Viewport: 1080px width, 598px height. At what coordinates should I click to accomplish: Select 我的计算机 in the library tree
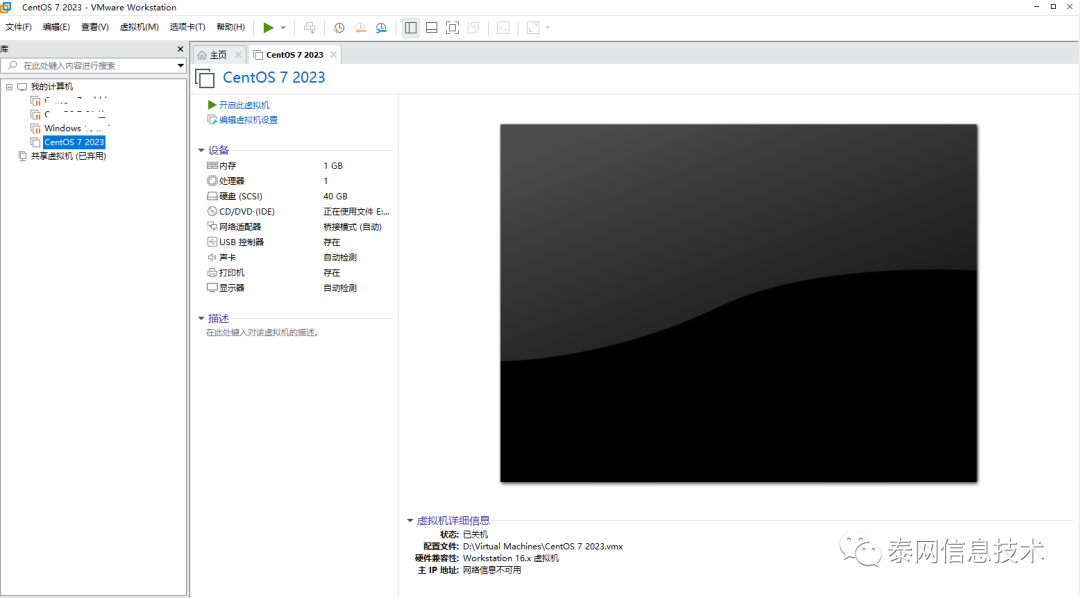tap(52, 87)
